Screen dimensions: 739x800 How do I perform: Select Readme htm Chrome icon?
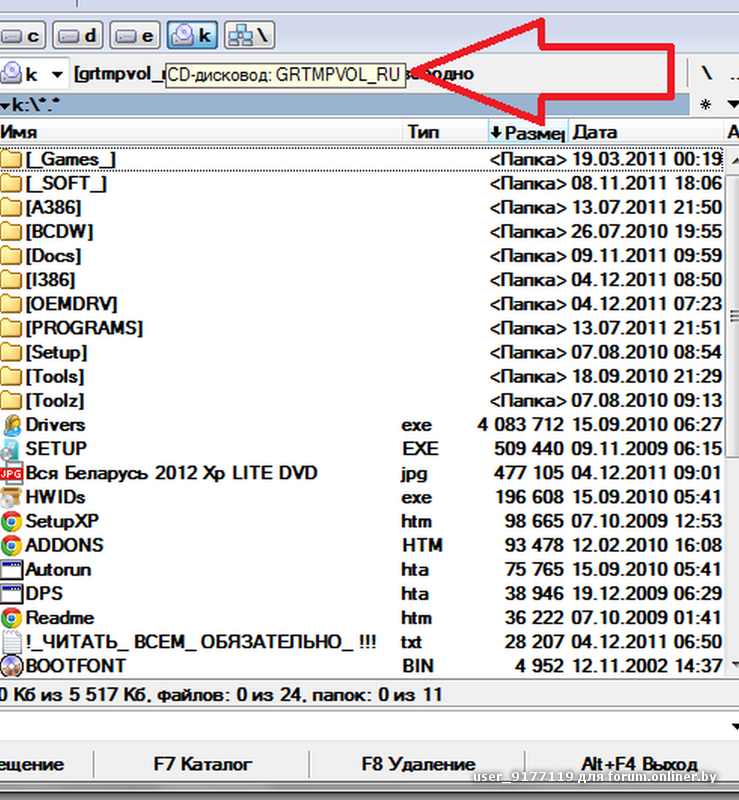click(11, 618)
